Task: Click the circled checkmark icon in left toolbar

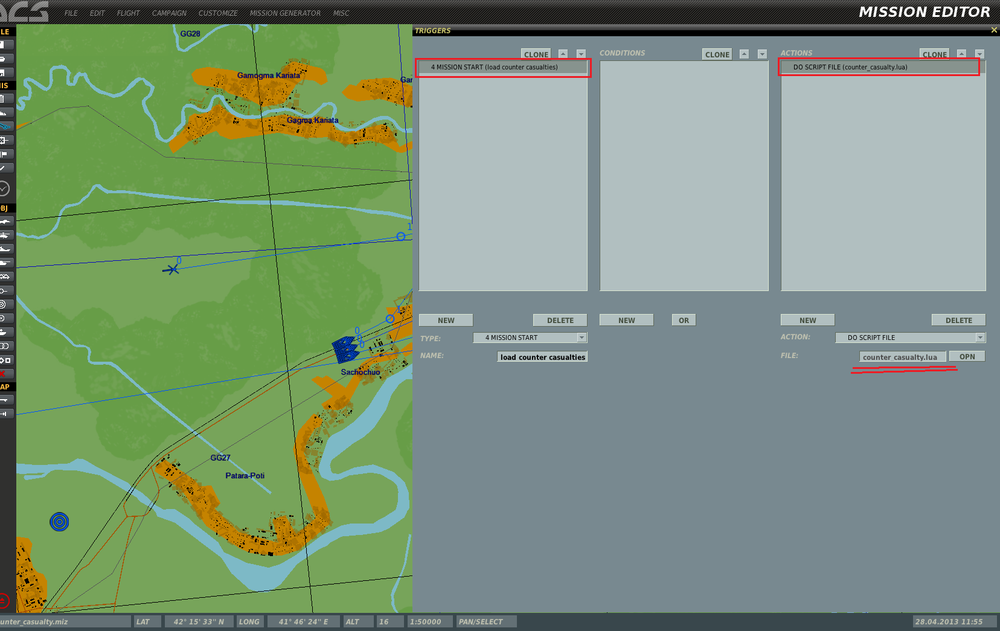Action: tap(5, 188)
